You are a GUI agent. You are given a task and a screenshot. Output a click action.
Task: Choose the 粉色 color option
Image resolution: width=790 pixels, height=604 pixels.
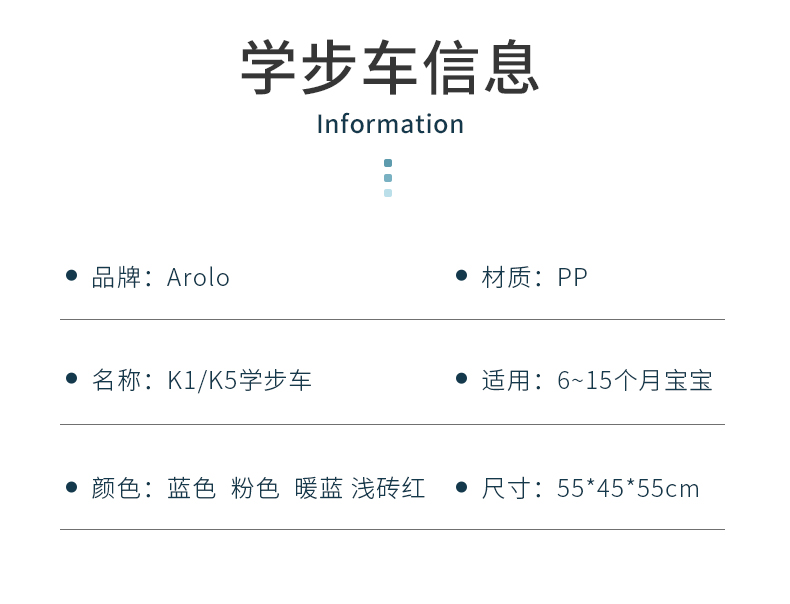click(x=255, y=488)
